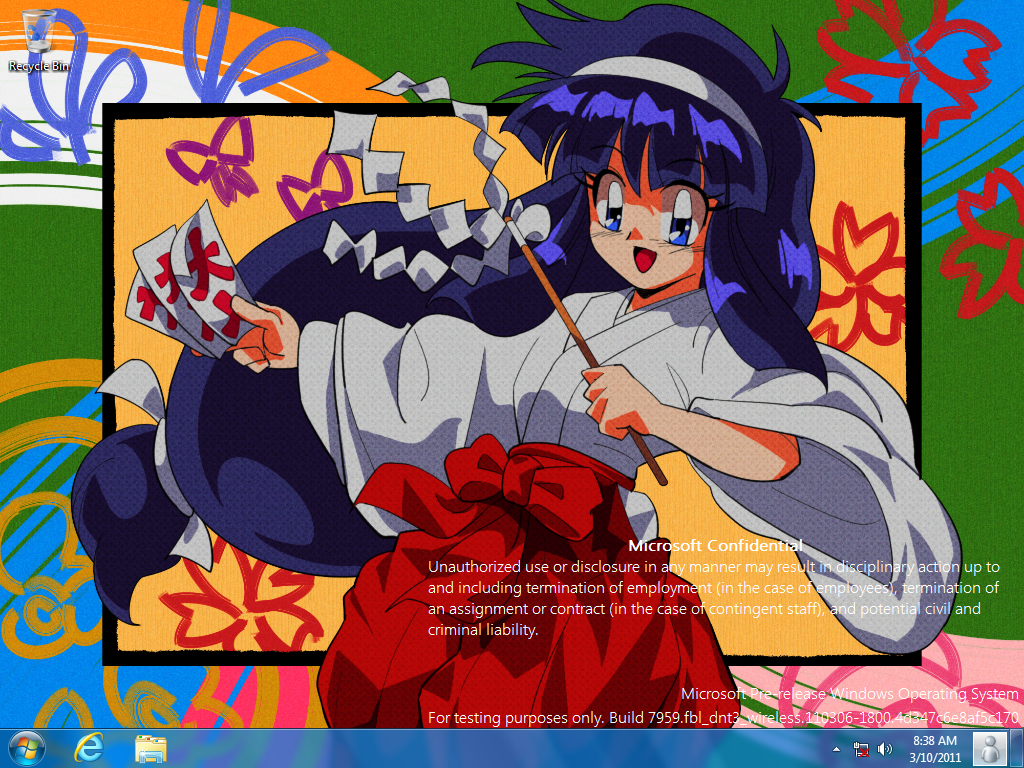Image resolution: width=1024 pixels, height=768 pixels.
Task: Click the Recycle Bin text label
Action: tap(39, 66)
